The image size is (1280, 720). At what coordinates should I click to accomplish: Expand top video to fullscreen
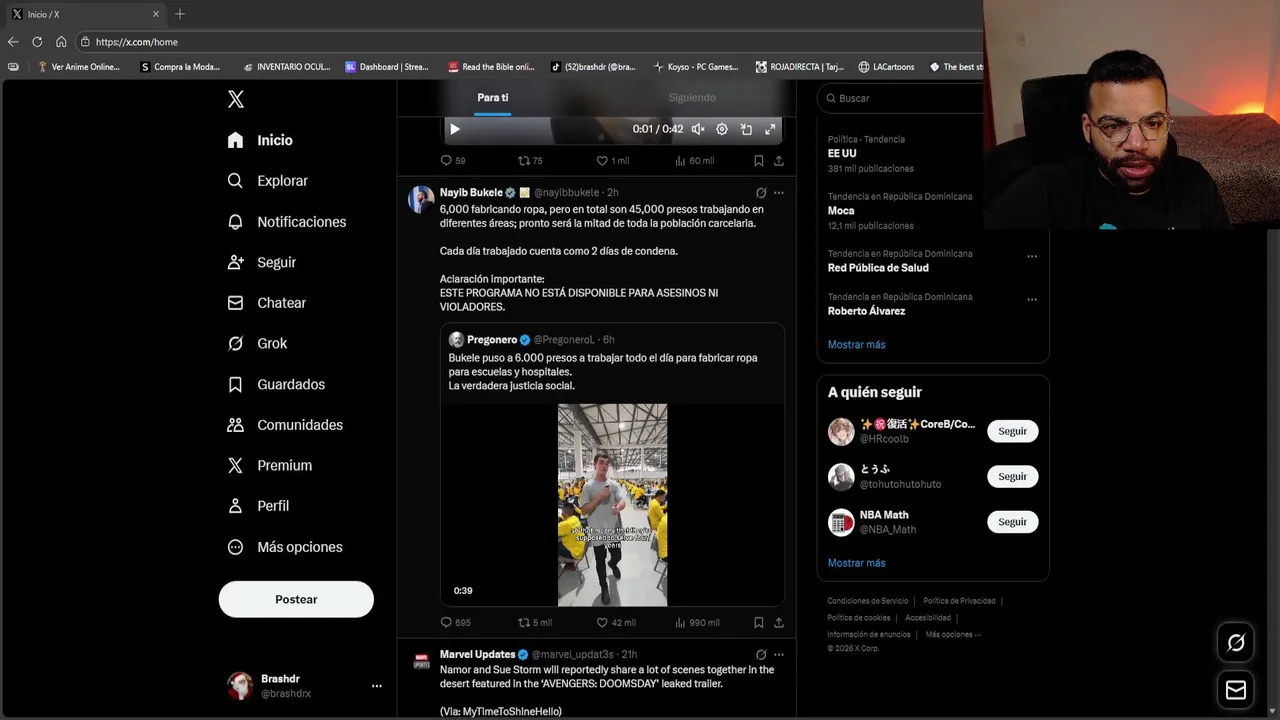(770, 129)
